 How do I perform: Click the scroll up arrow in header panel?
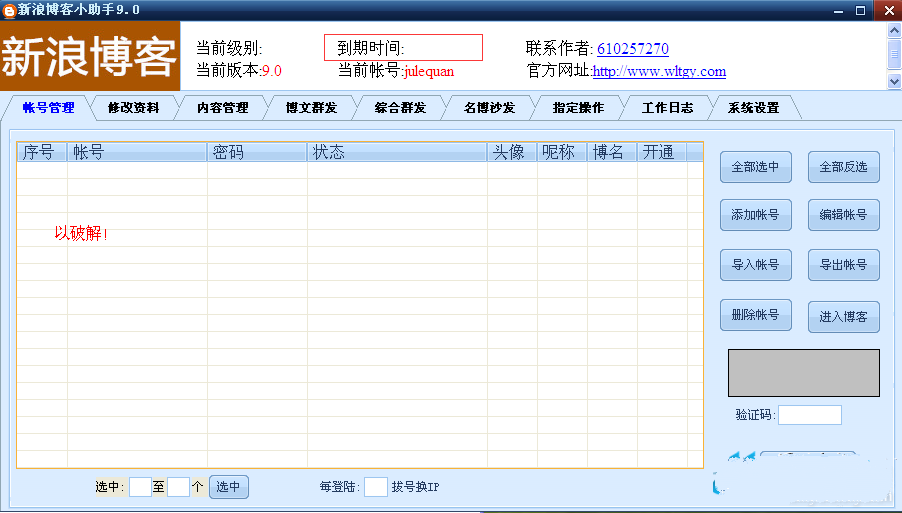[894, 30]
